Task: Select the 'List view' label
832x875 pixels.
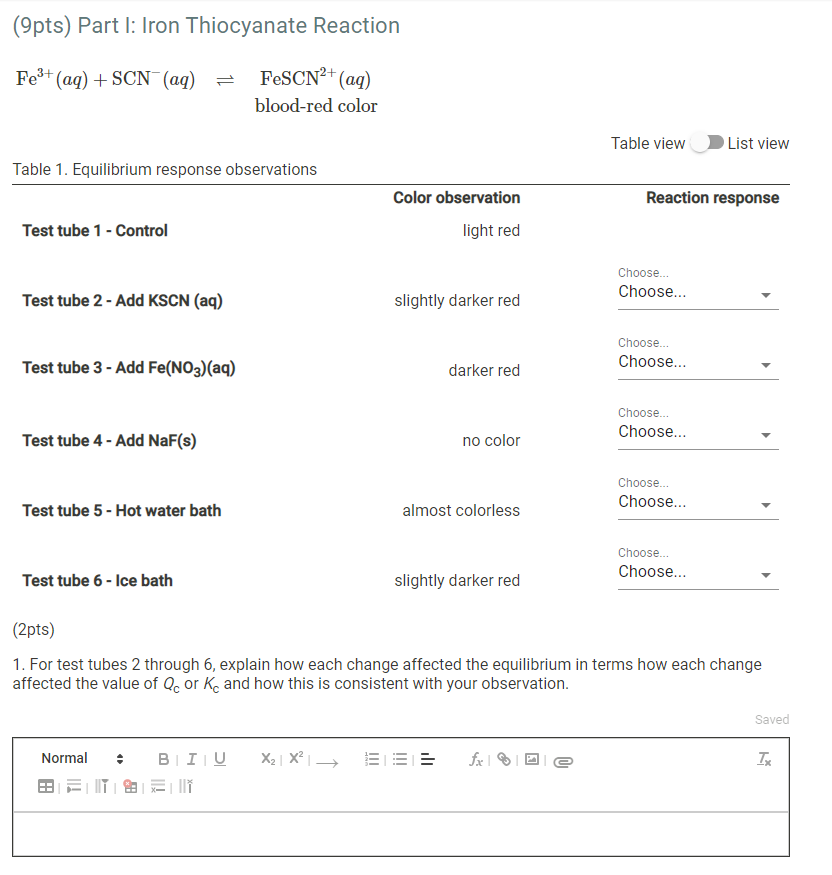Action: [758, 143]
